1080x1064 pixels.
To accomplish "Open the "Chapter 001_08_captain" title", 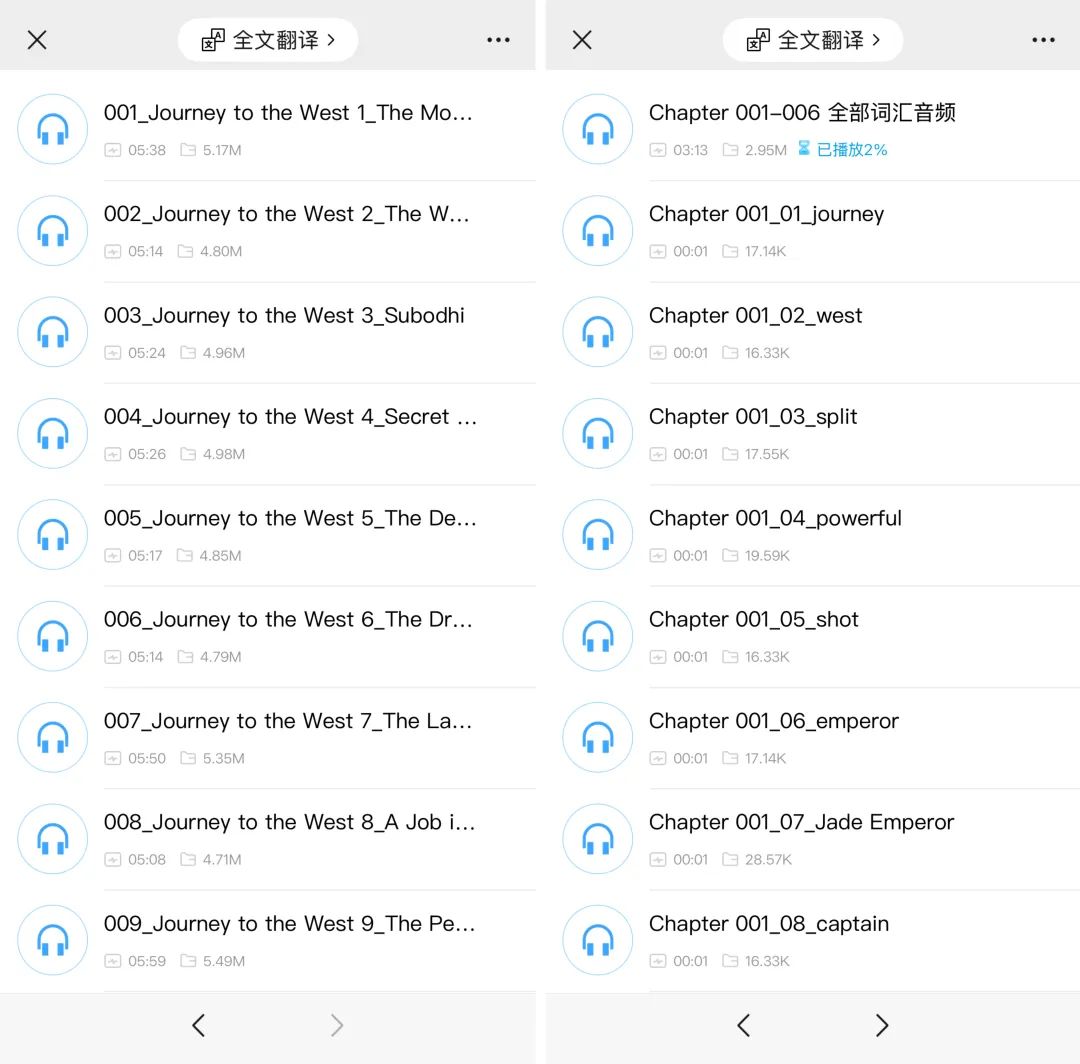I will pyautogui.click(x=769, y=924).
